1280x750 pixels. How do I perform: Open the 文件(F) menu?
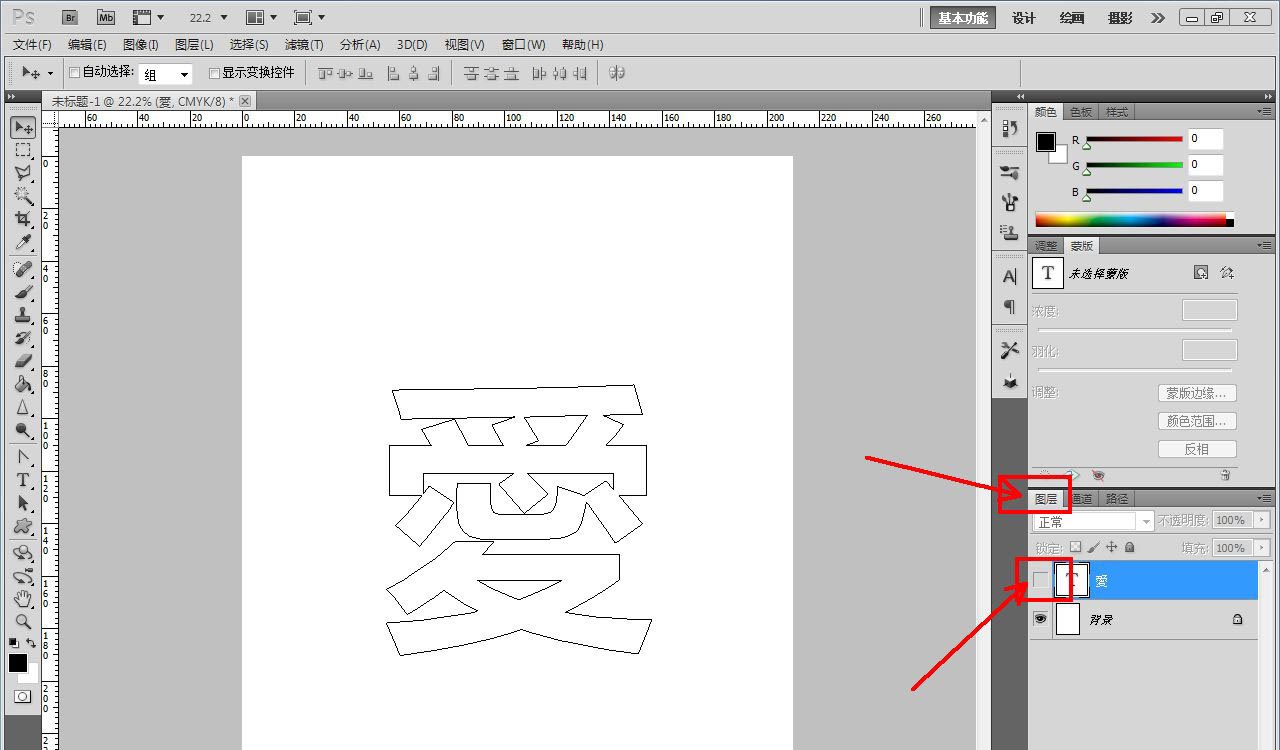tap(32, 45)
